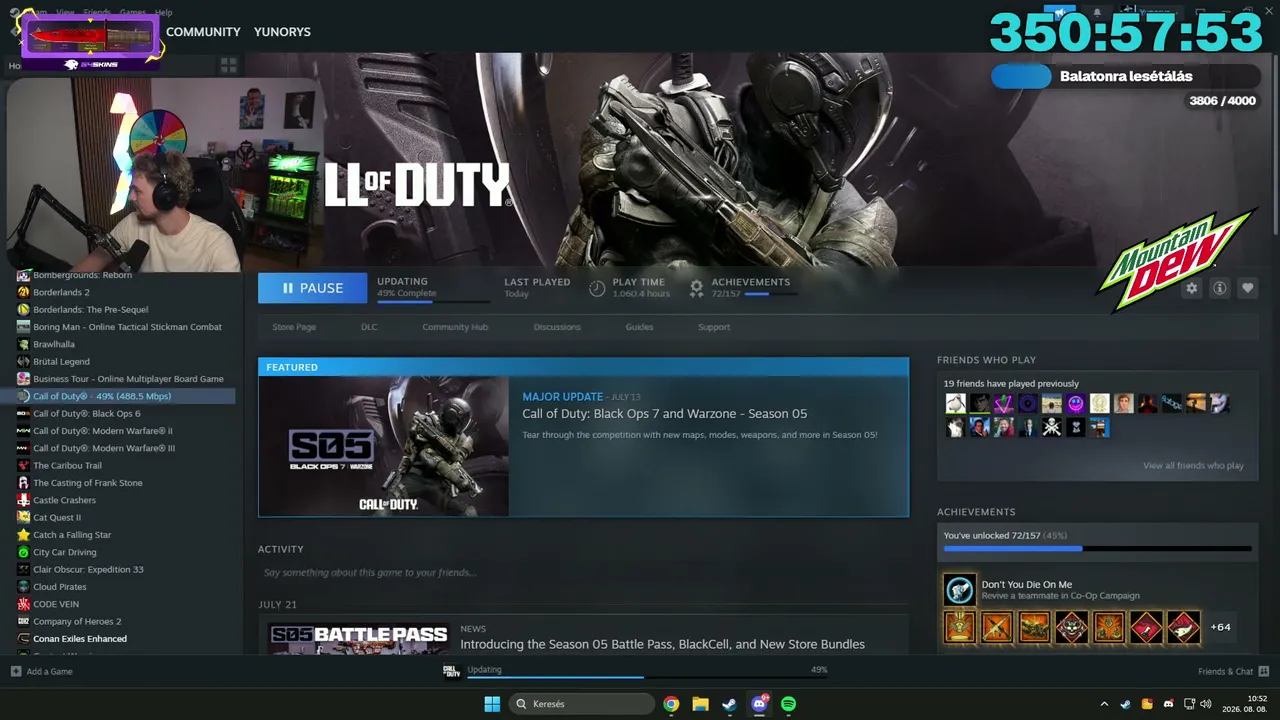The image size is (1280, 720).
Task: Switch library to grid view icon
Action: pyautogui.click(x=229, y=65)
